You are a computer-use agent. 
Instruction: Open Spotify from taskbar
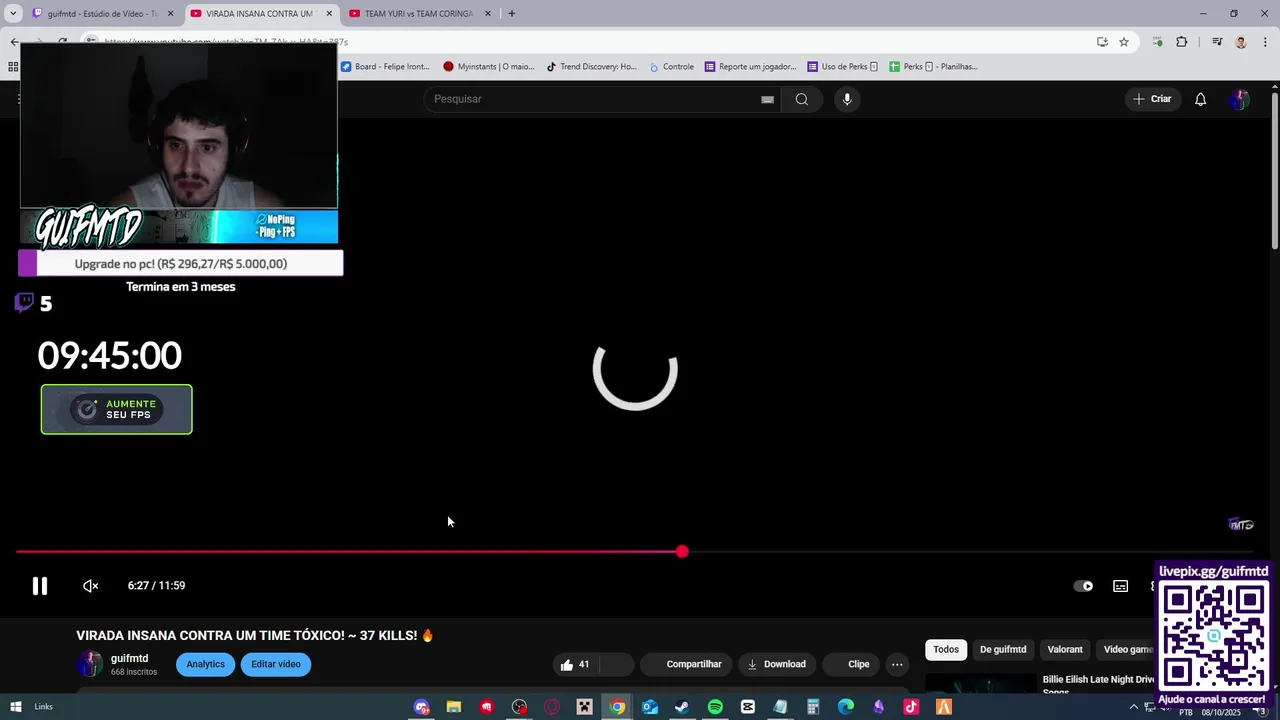[715, 707]
